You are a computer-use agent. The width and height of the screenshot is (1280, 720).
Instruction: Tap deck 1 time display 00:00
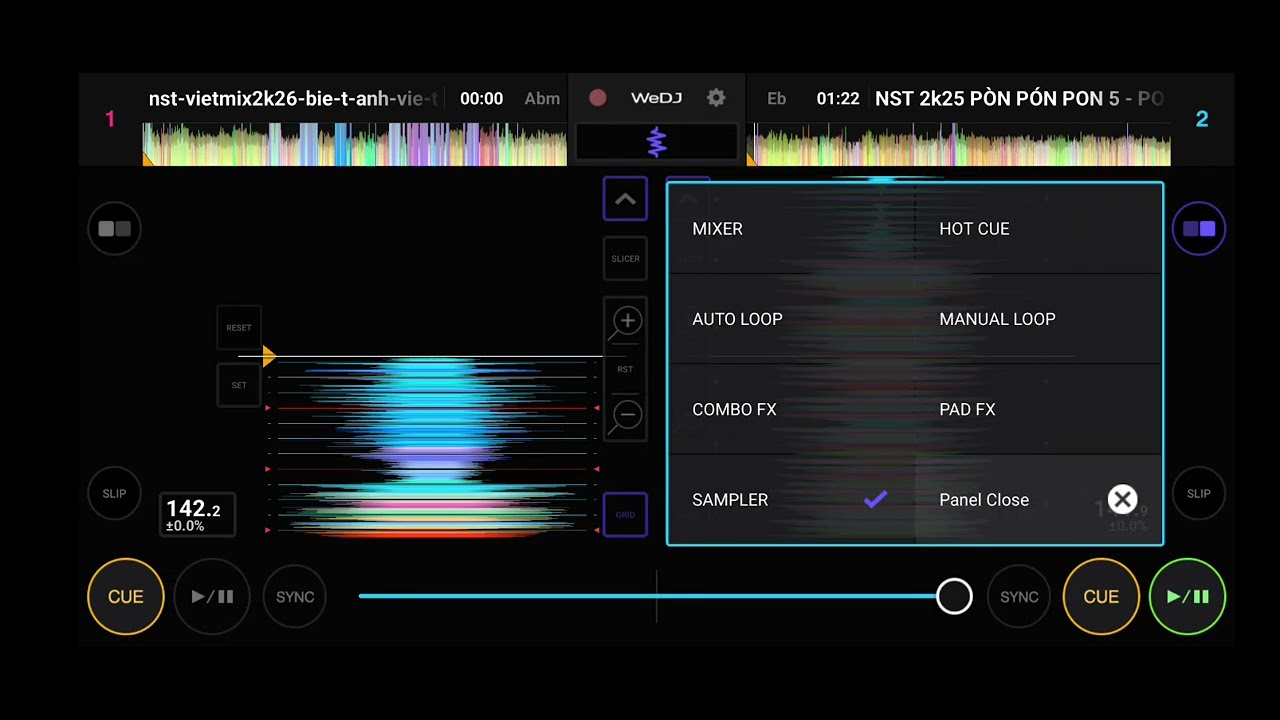coord(481,99)
